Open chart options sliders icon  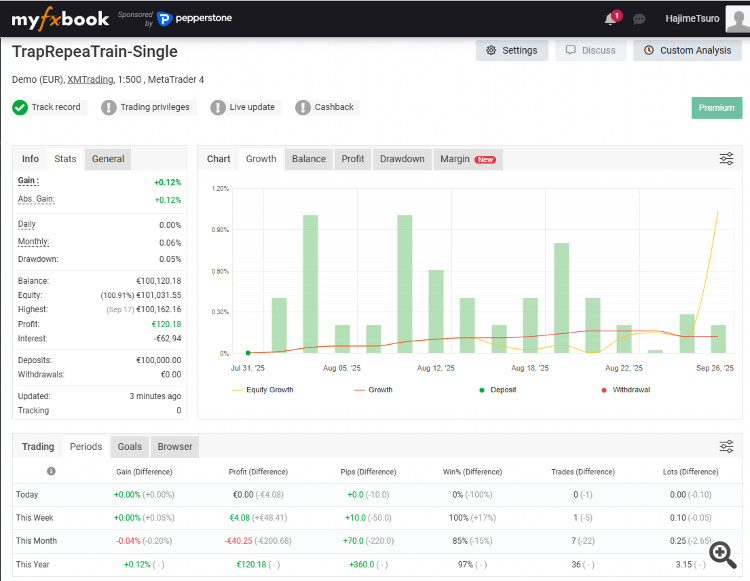(727, 158)
